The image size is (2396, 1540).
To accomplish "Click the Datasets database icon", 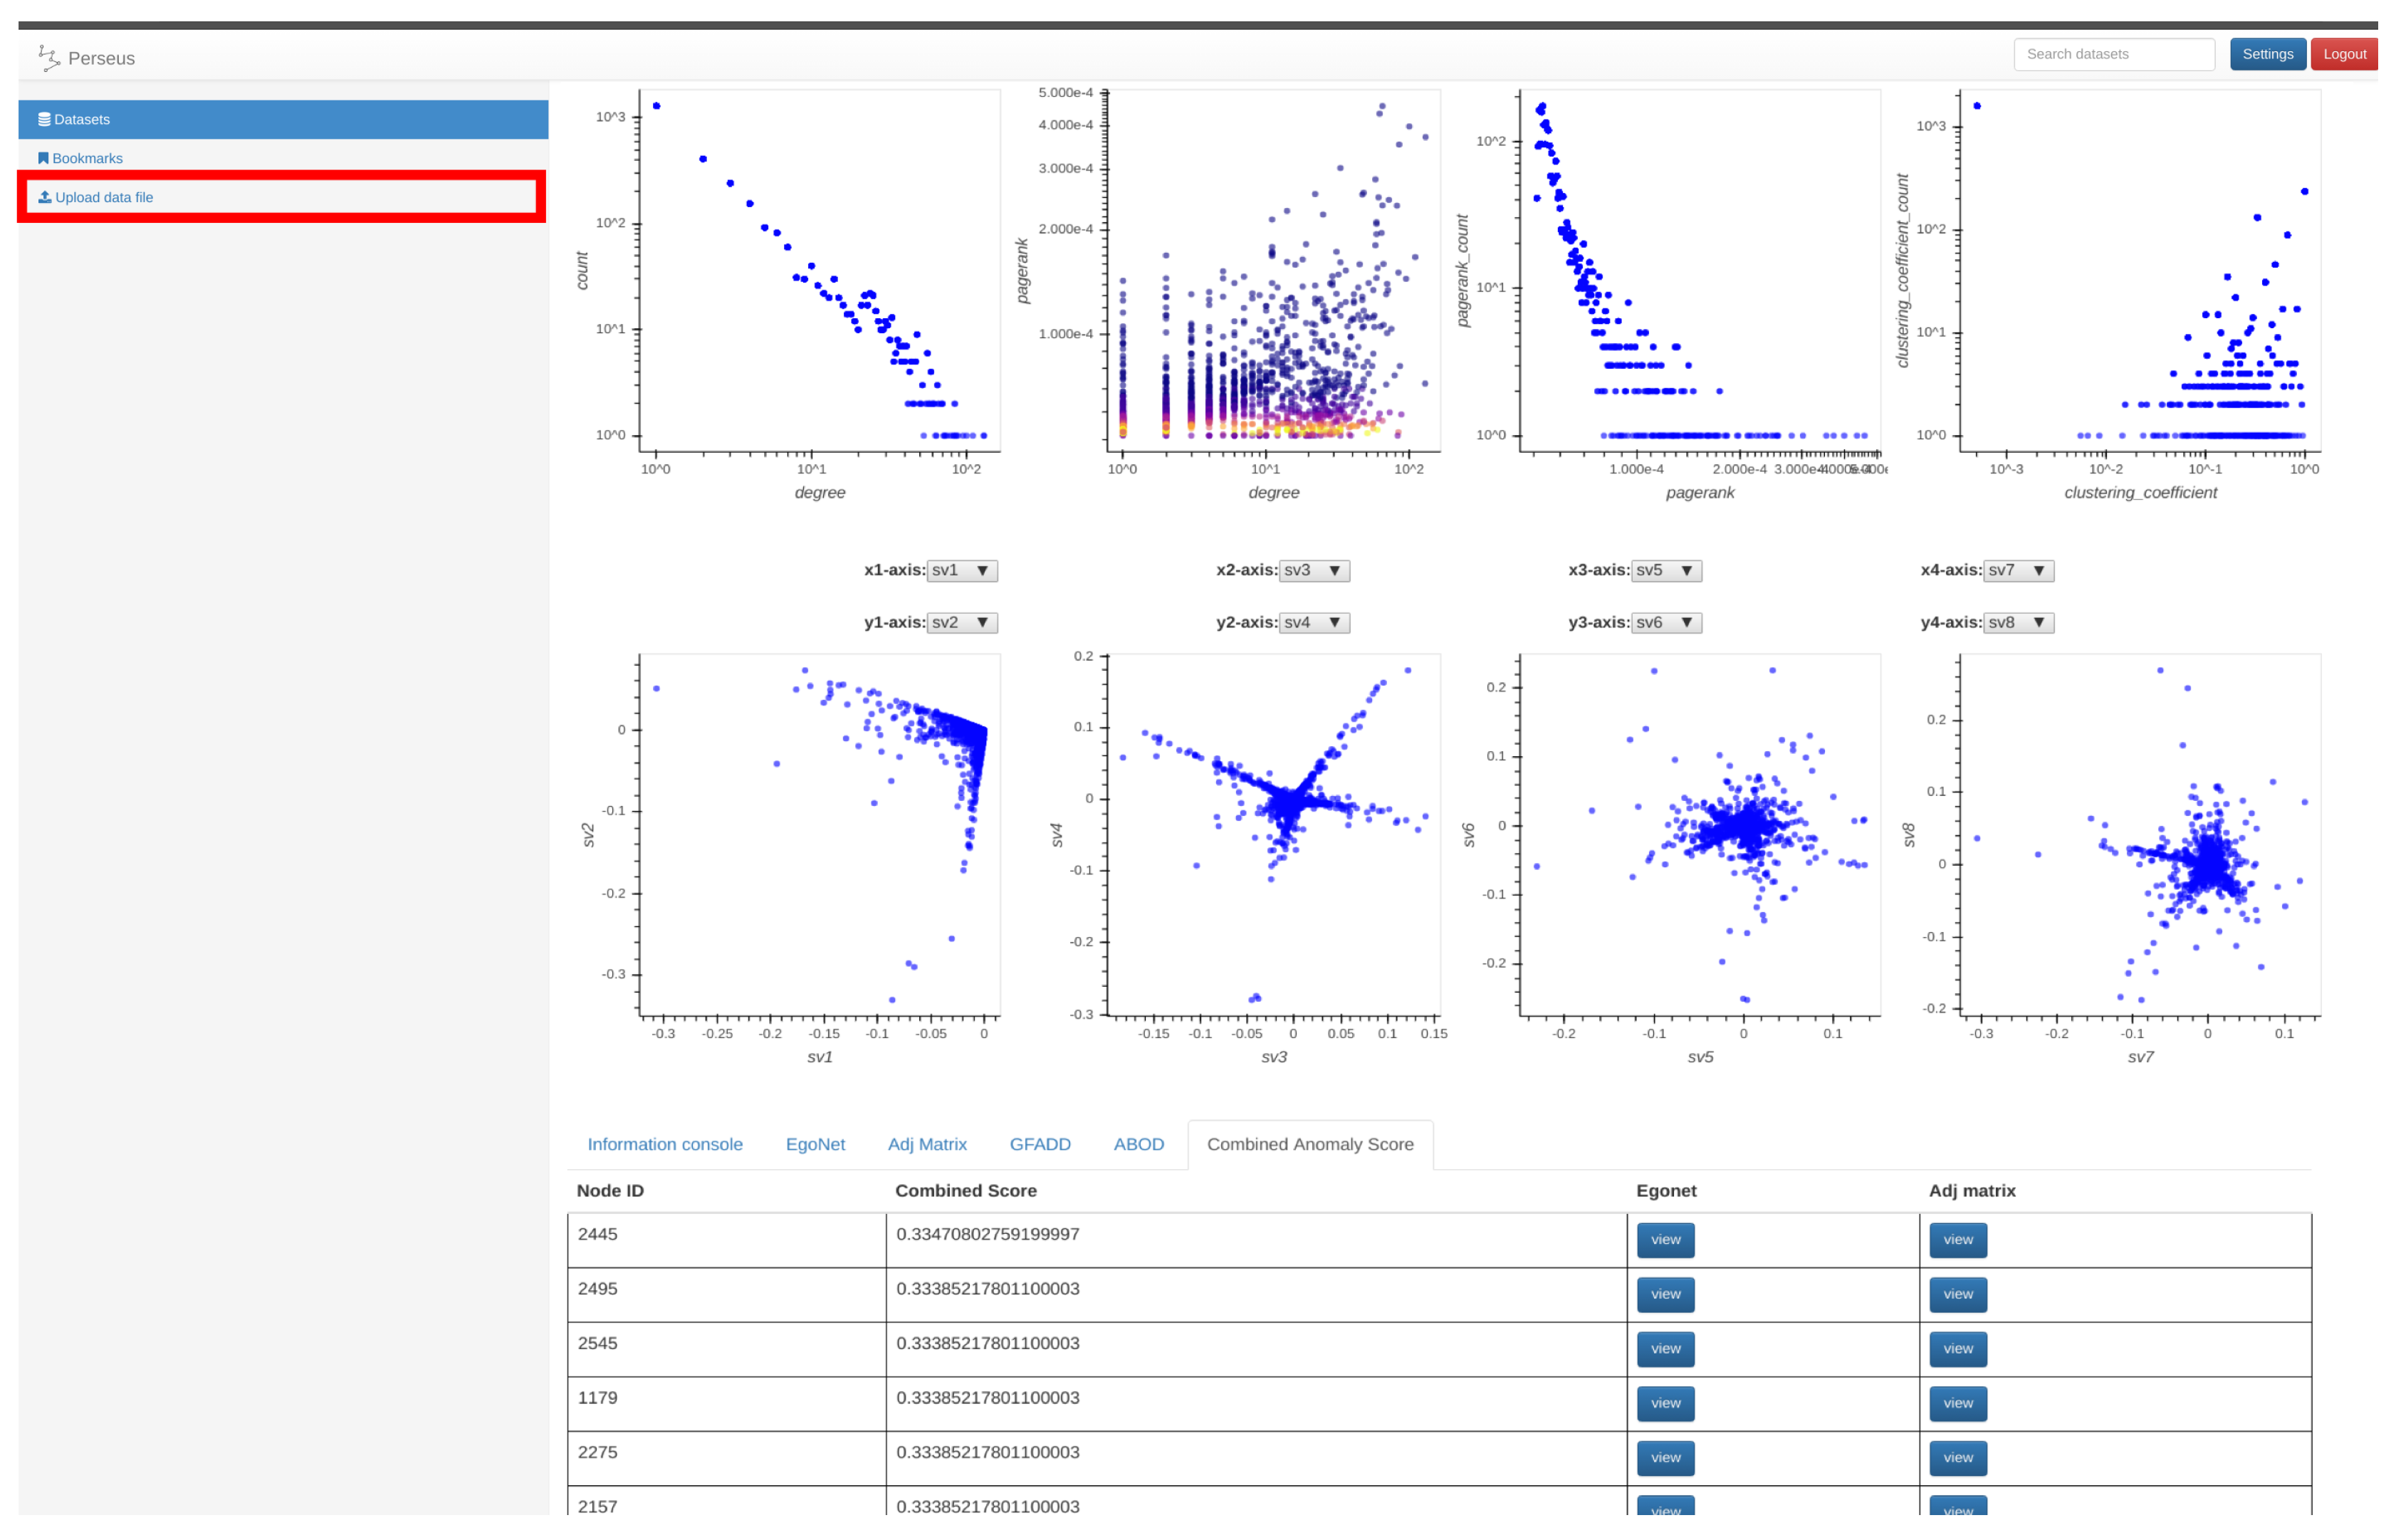I will point(44,119).
